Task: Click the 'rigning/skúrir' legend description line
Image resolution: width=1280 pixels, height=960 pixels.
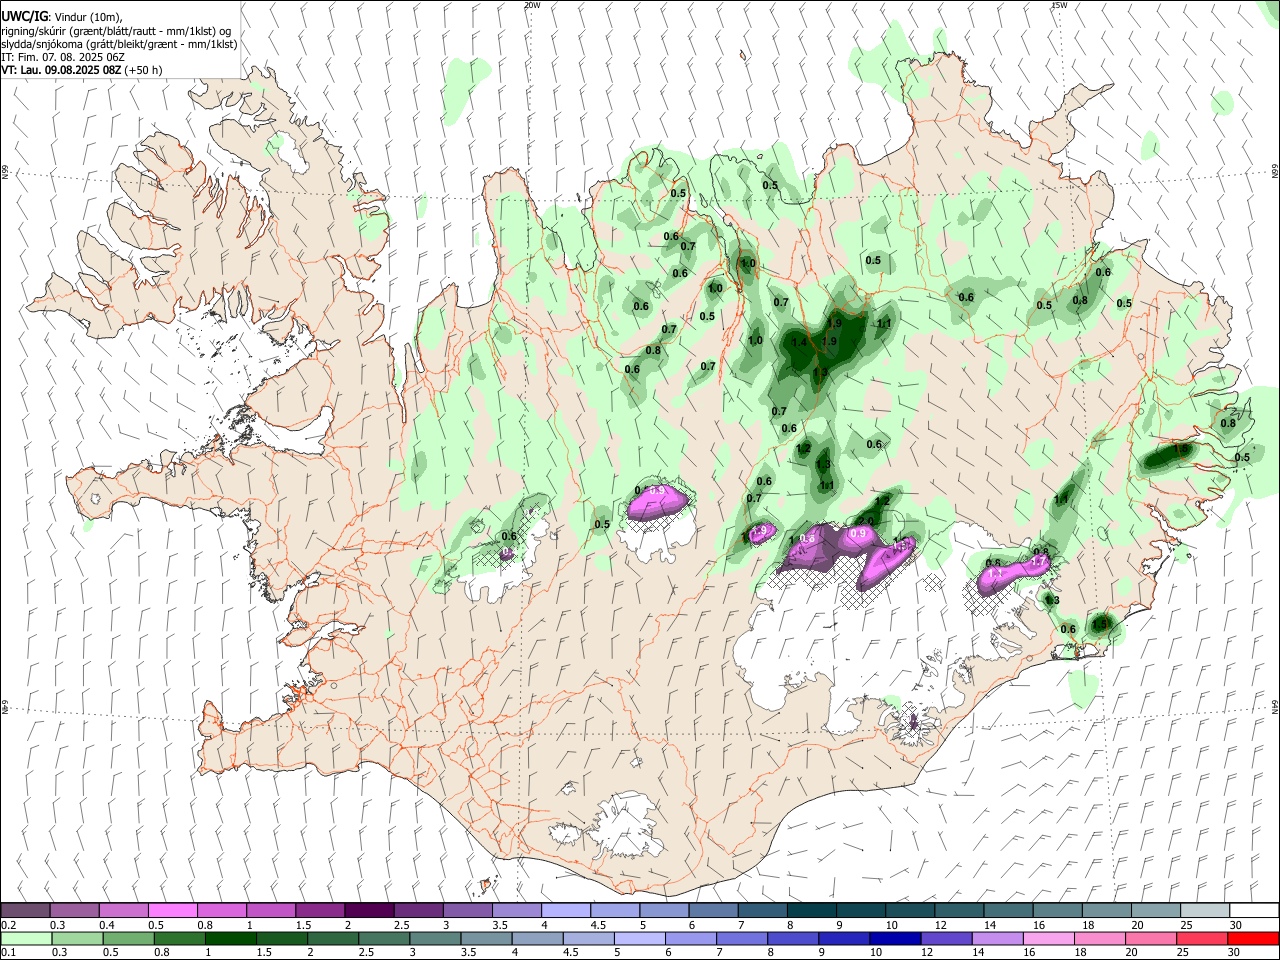Action: tap(117, 31)
